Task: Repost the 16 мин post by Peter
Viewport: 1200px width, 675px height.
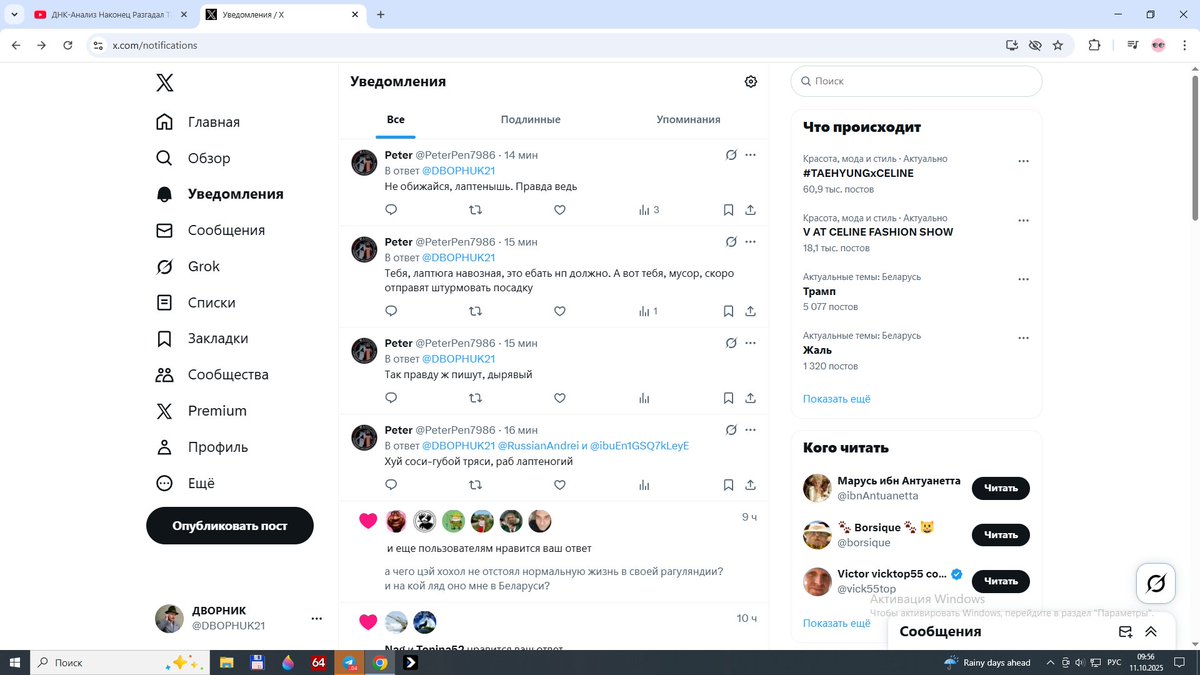Action: point(475,485)
